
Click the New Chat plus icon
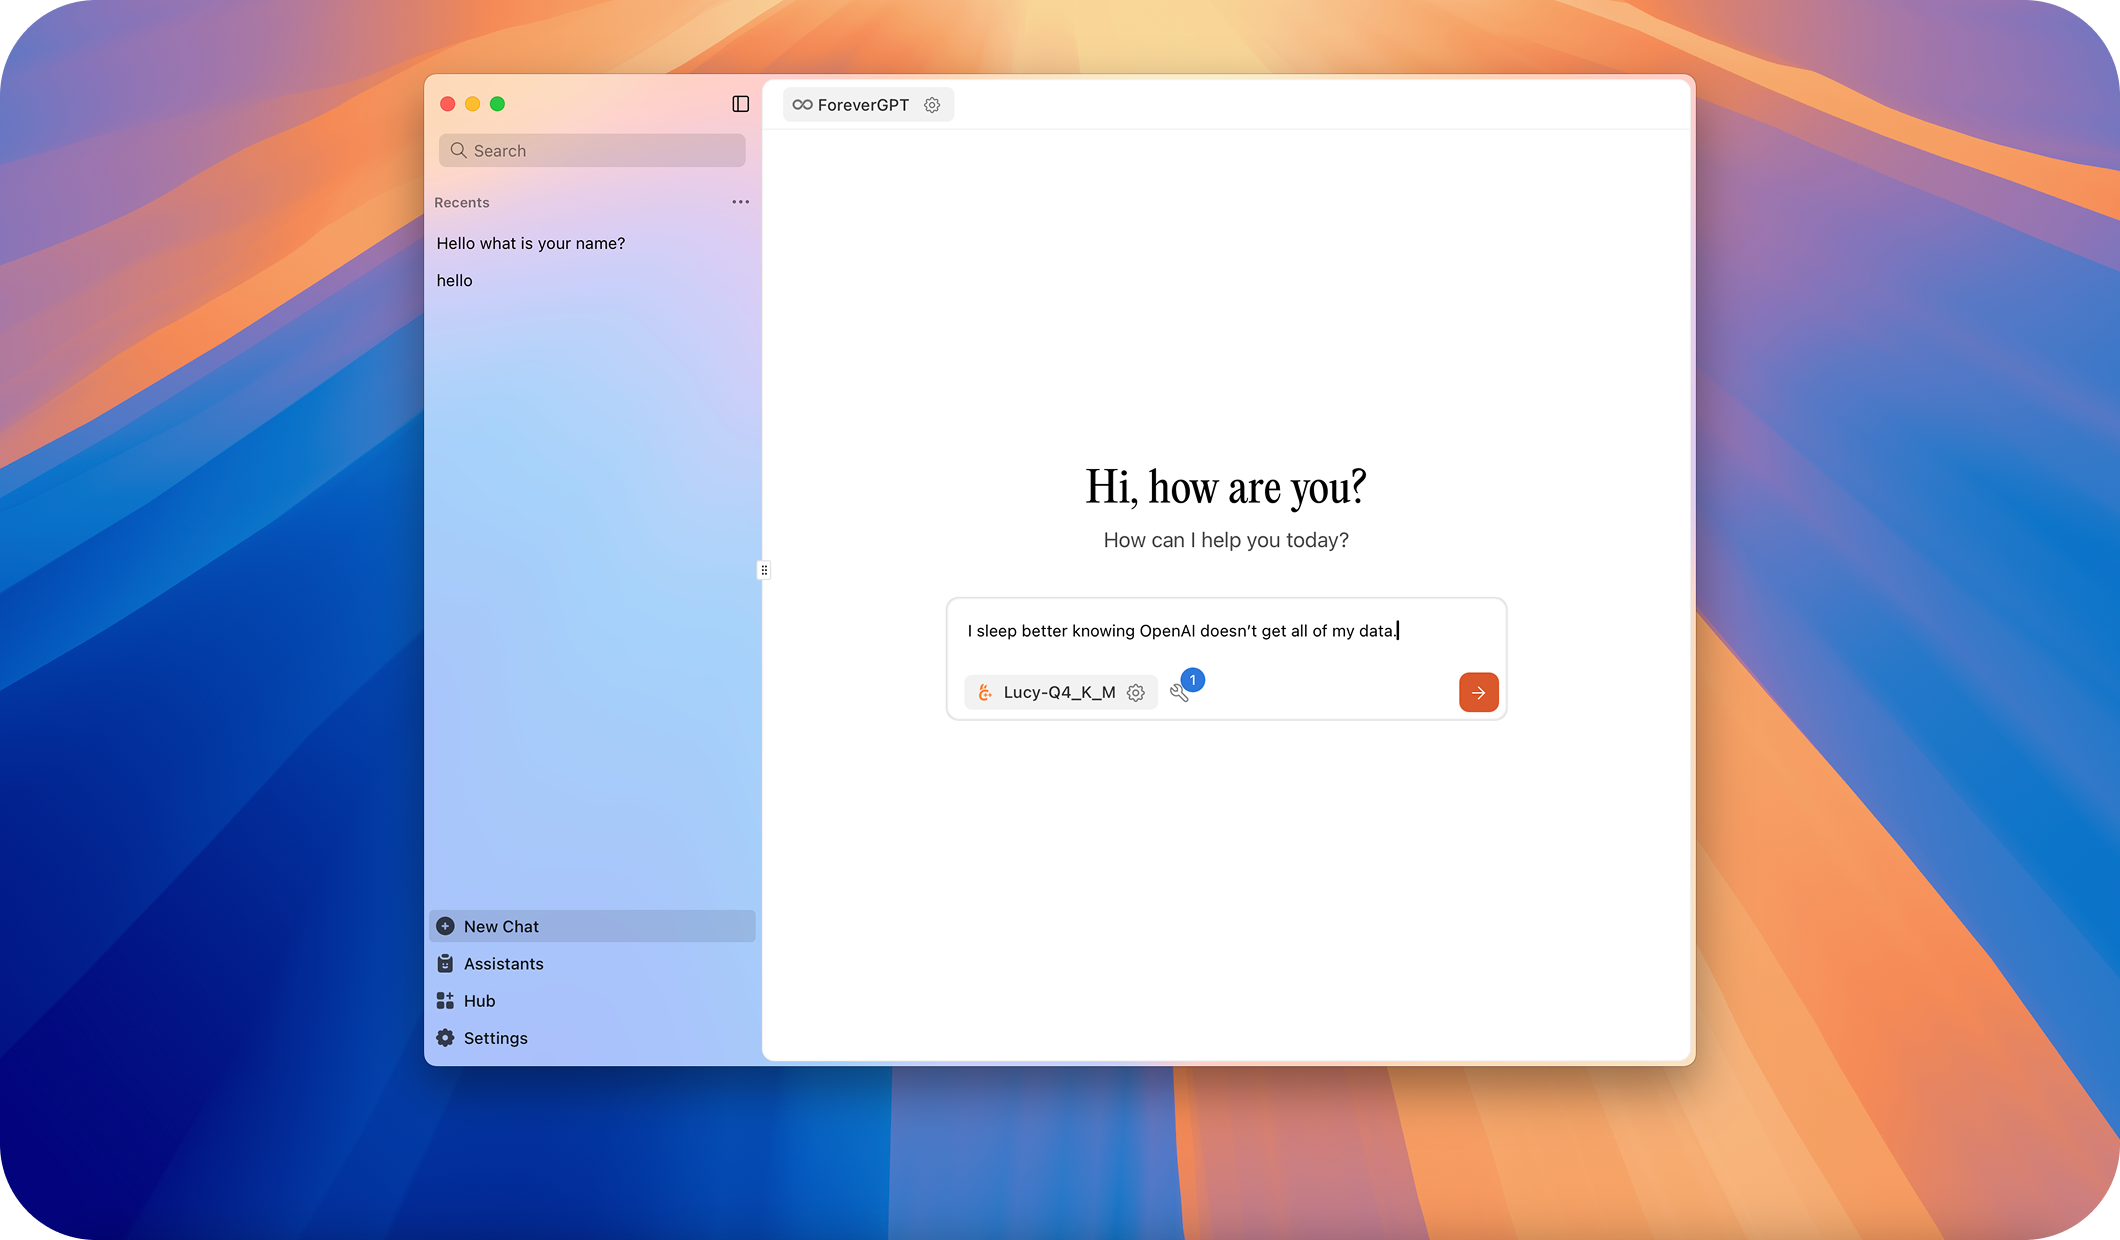pyautogui.click(x=446, y=927)
